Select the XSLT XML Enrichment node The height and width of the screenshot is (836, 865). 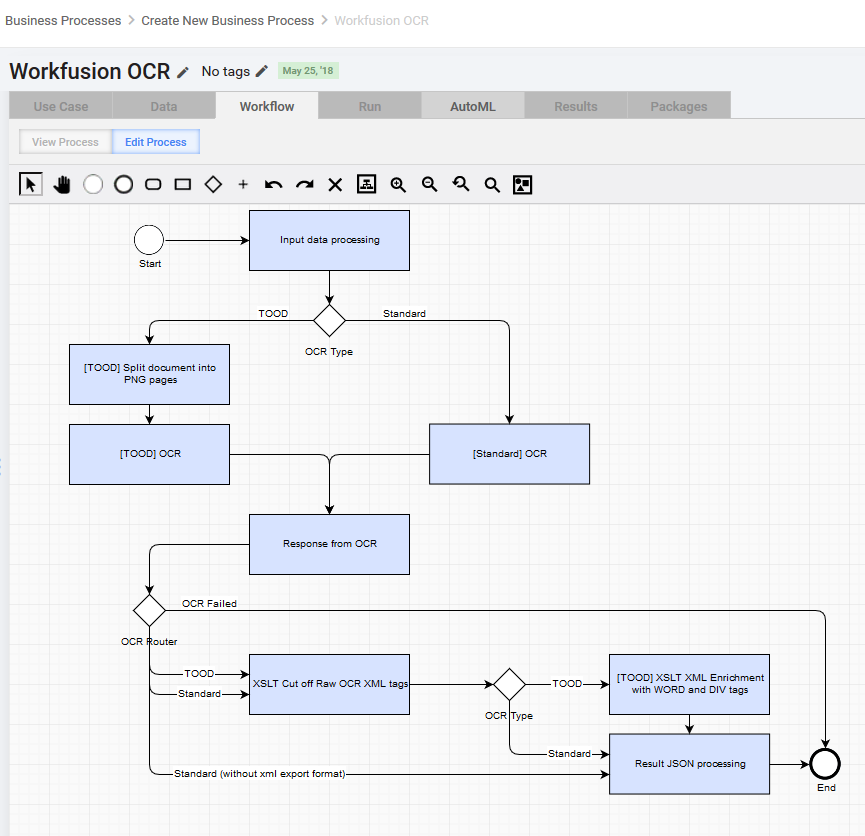[690, 684]
